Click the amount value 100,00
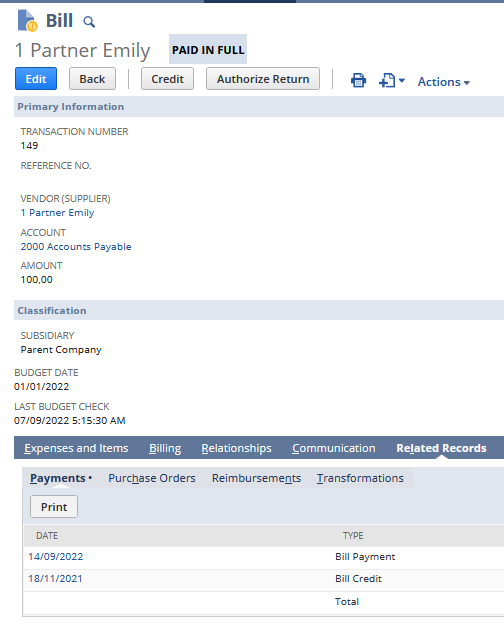 tap(37, 280)
